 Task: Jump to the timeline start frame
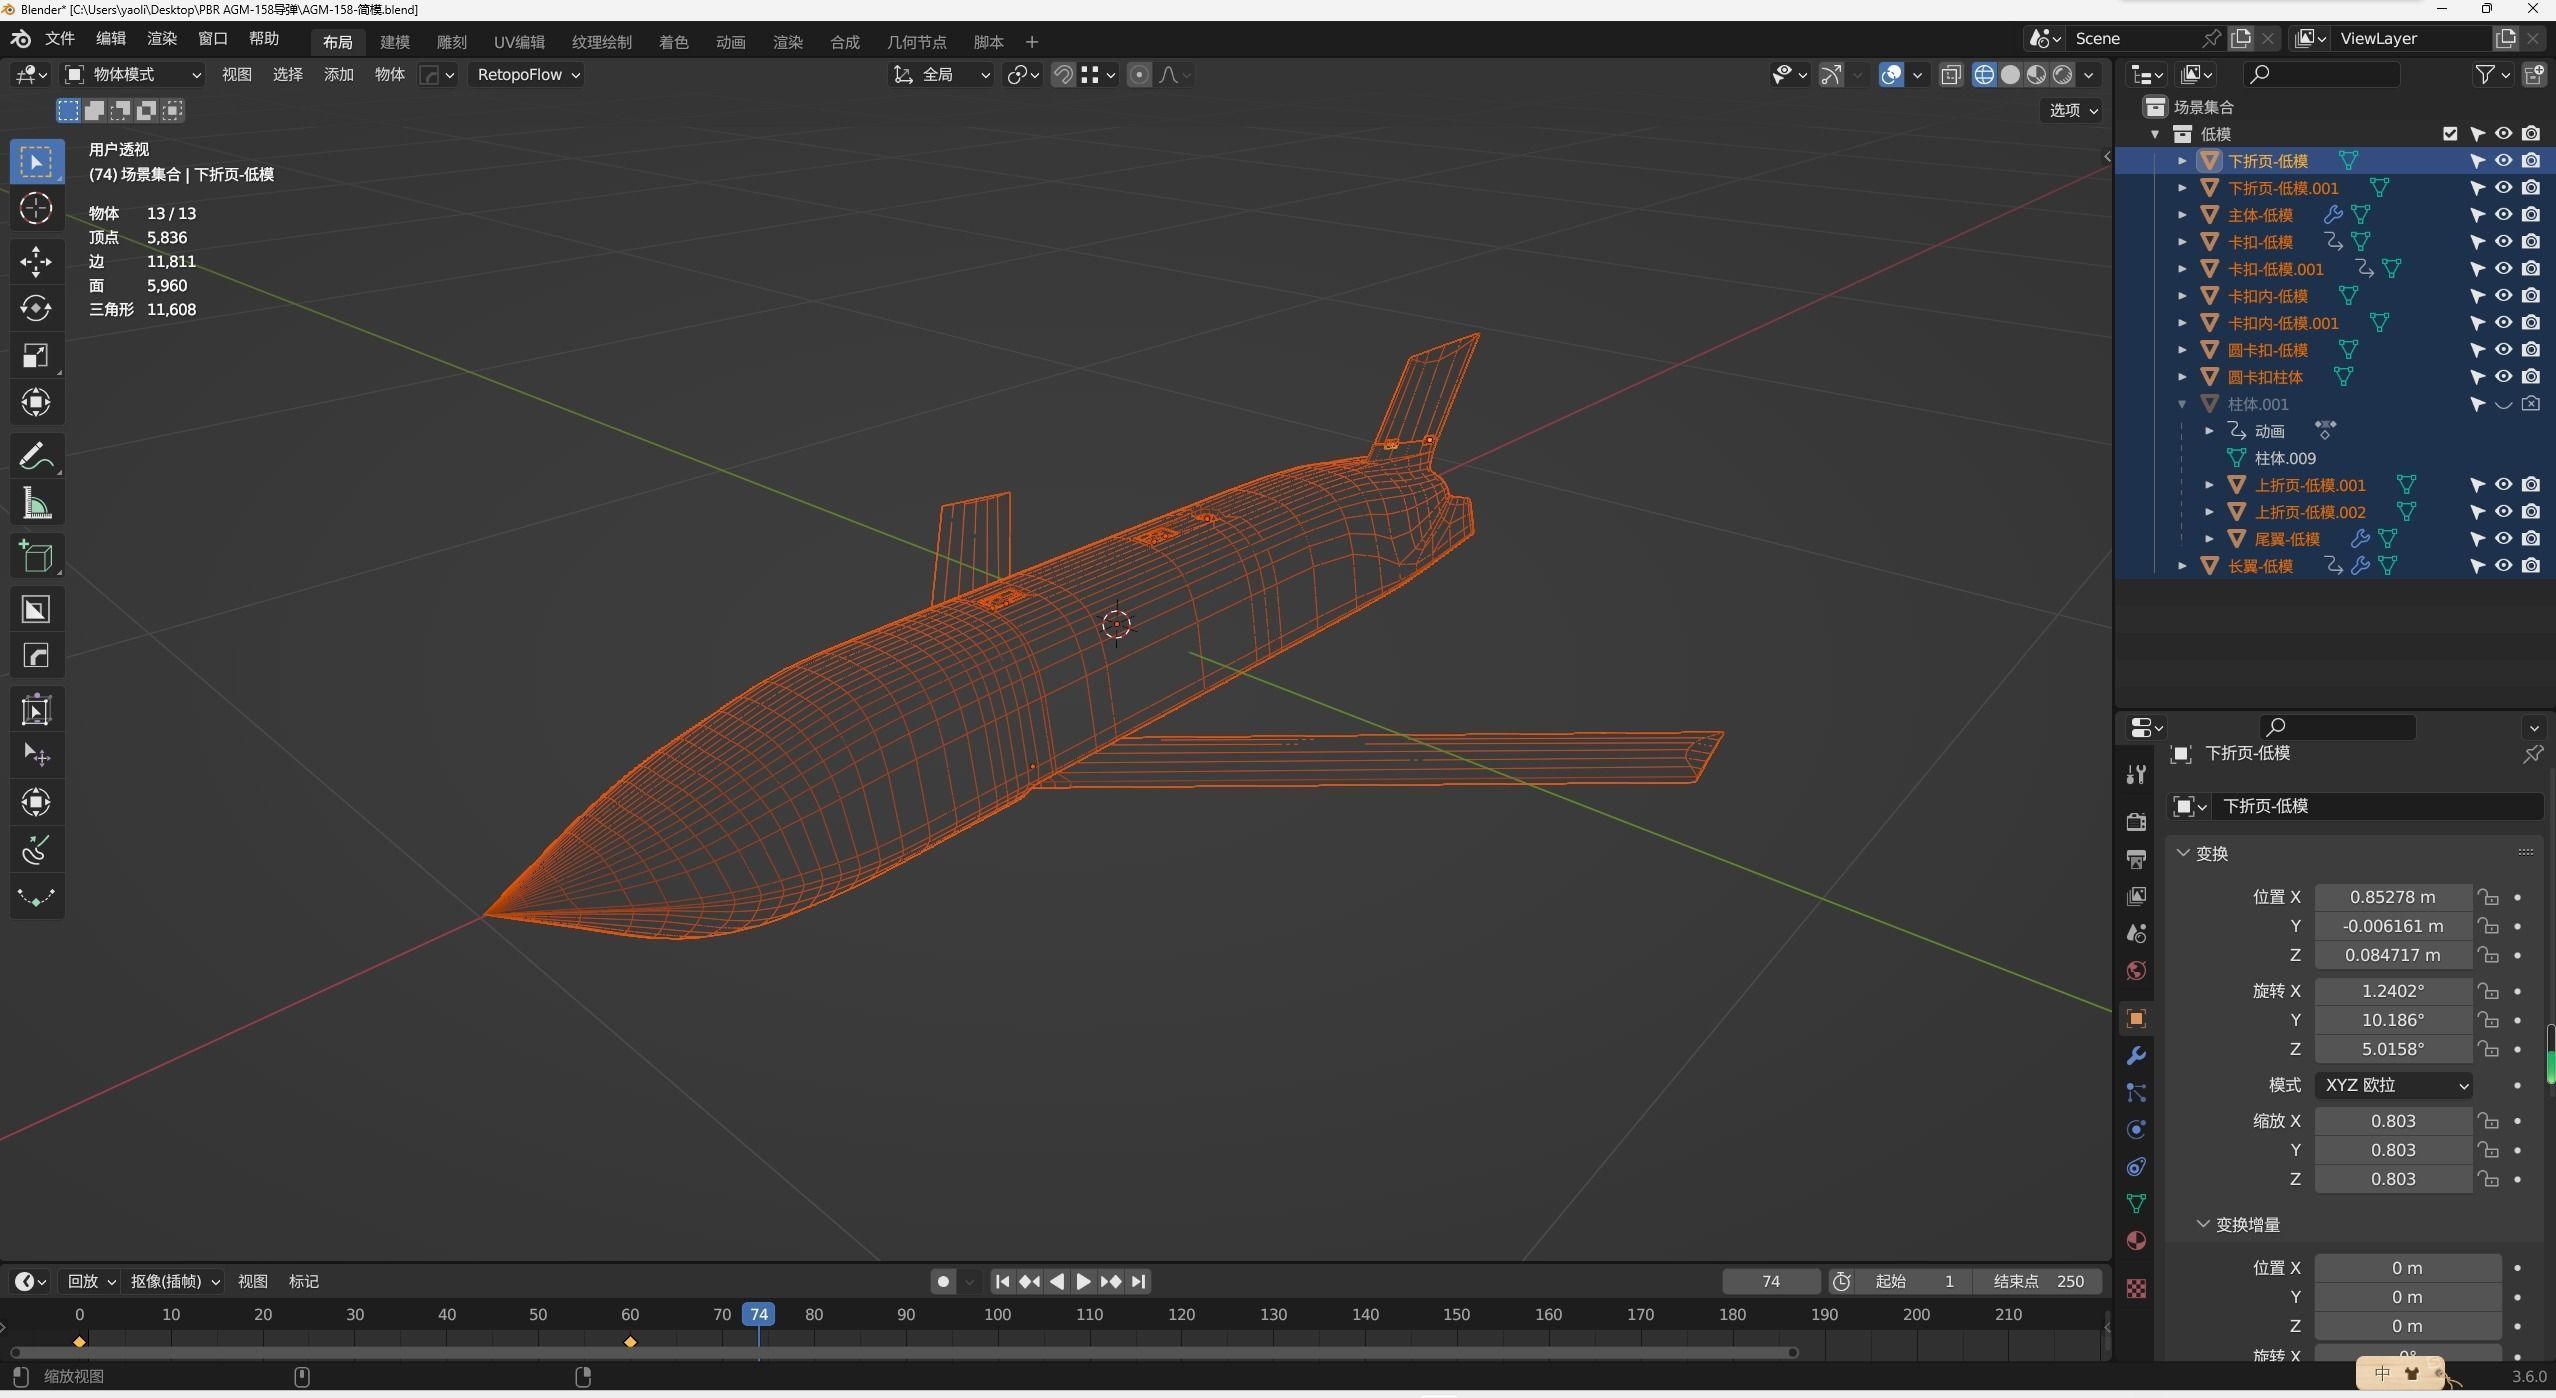pyautogui.click(x=1002, y=1281)
